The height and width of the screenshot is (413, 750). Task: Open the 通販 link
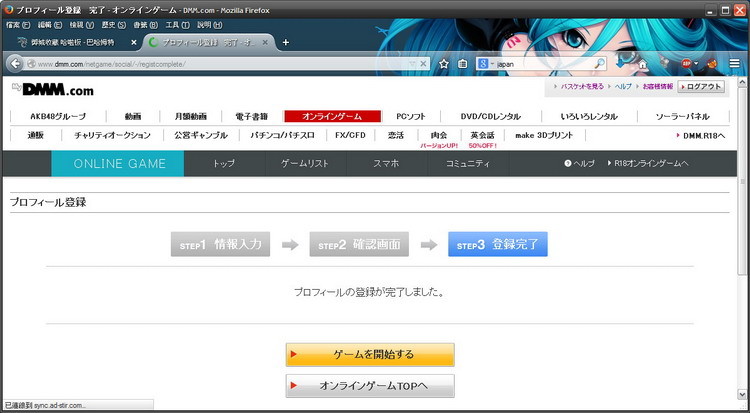(x=36, y=135)
